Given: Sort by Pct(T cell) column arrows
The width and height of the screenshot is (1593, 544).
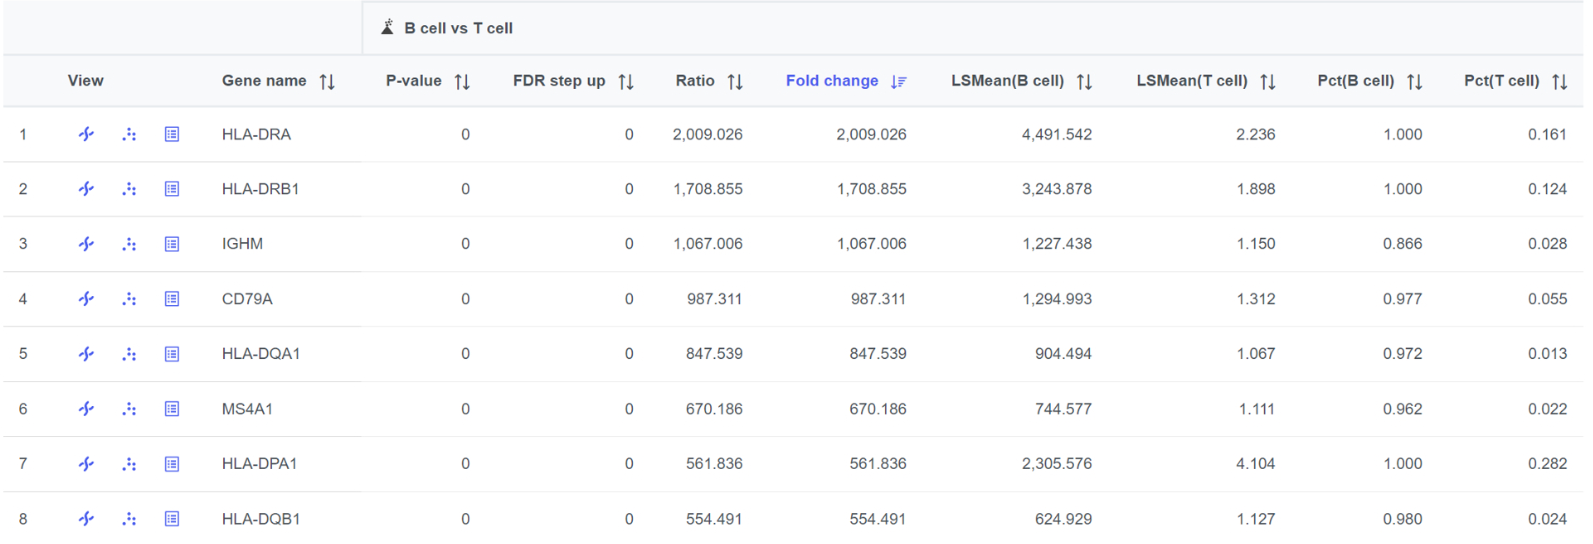Looking at the screenshot, I should point(1559,82).
